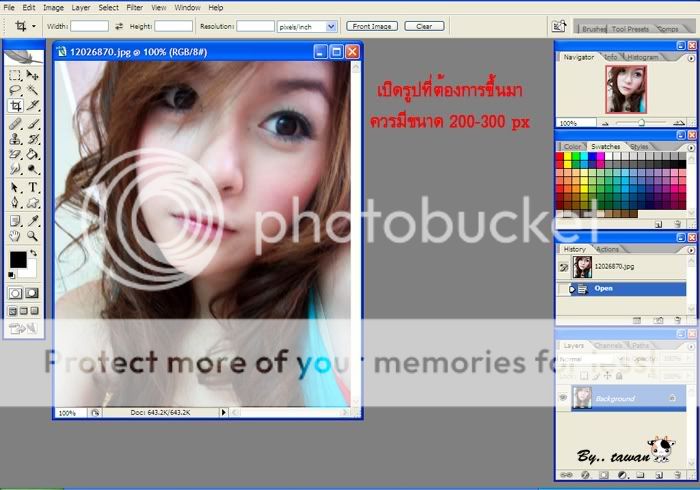Select the Rectangular Marquee tool

pos(15,75)
